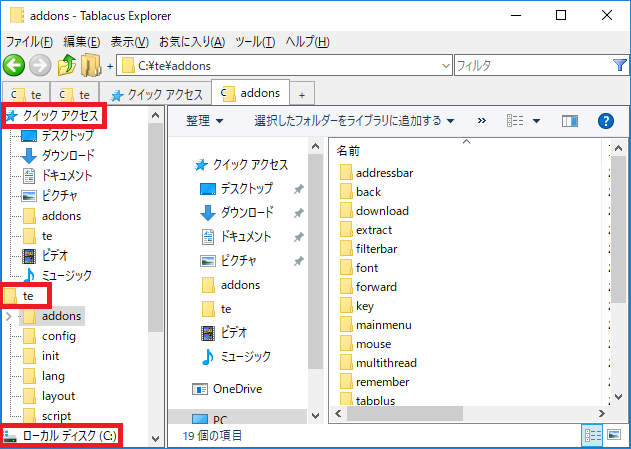Open the ヘルプ(H) menu

tap(307, 41)
